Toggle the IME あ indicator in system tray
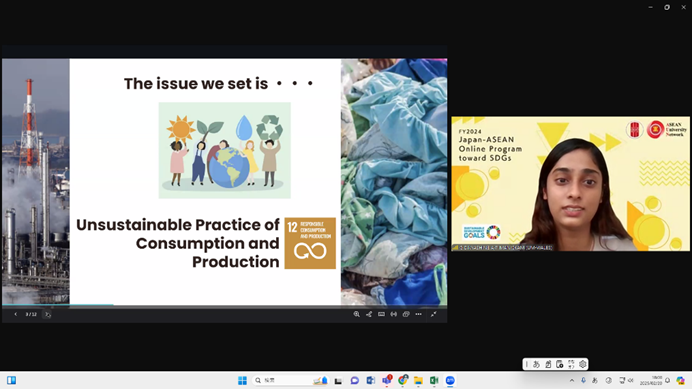The image size is (692, 389). pyautogui.click(x=595, y=381)
